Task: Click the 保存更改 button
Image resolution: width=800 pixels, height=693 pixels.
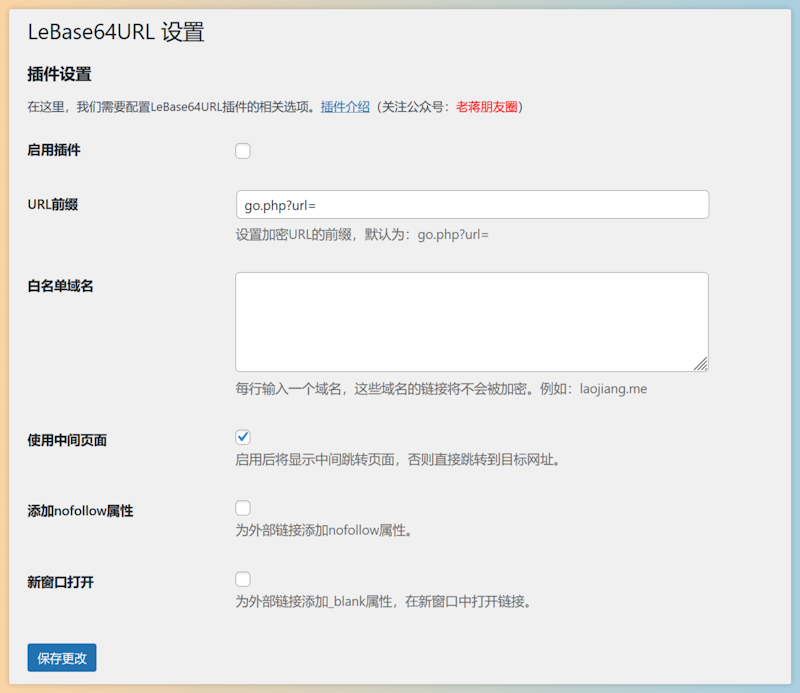Action: pyautogui.click(x=62, y=658)
